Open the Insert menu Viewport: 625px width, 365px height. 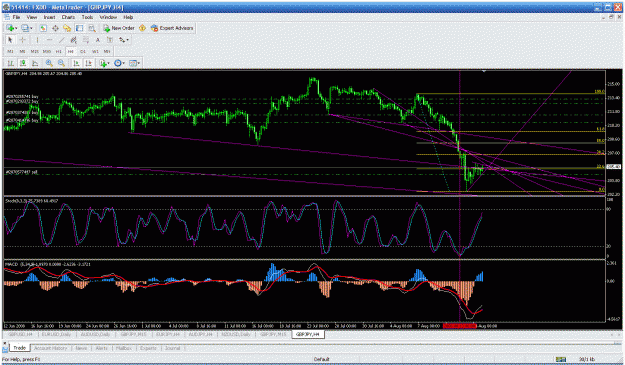click(49, 17)
